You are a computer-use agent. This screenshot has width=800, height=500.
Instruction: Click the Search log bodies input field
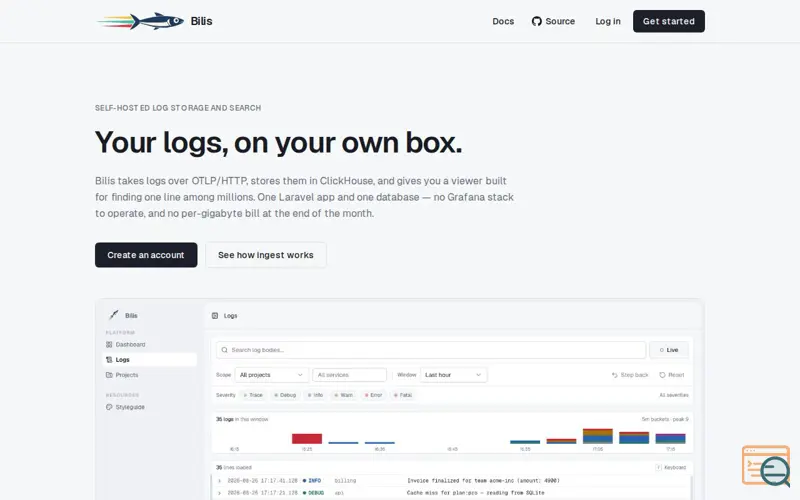point(431,350)
